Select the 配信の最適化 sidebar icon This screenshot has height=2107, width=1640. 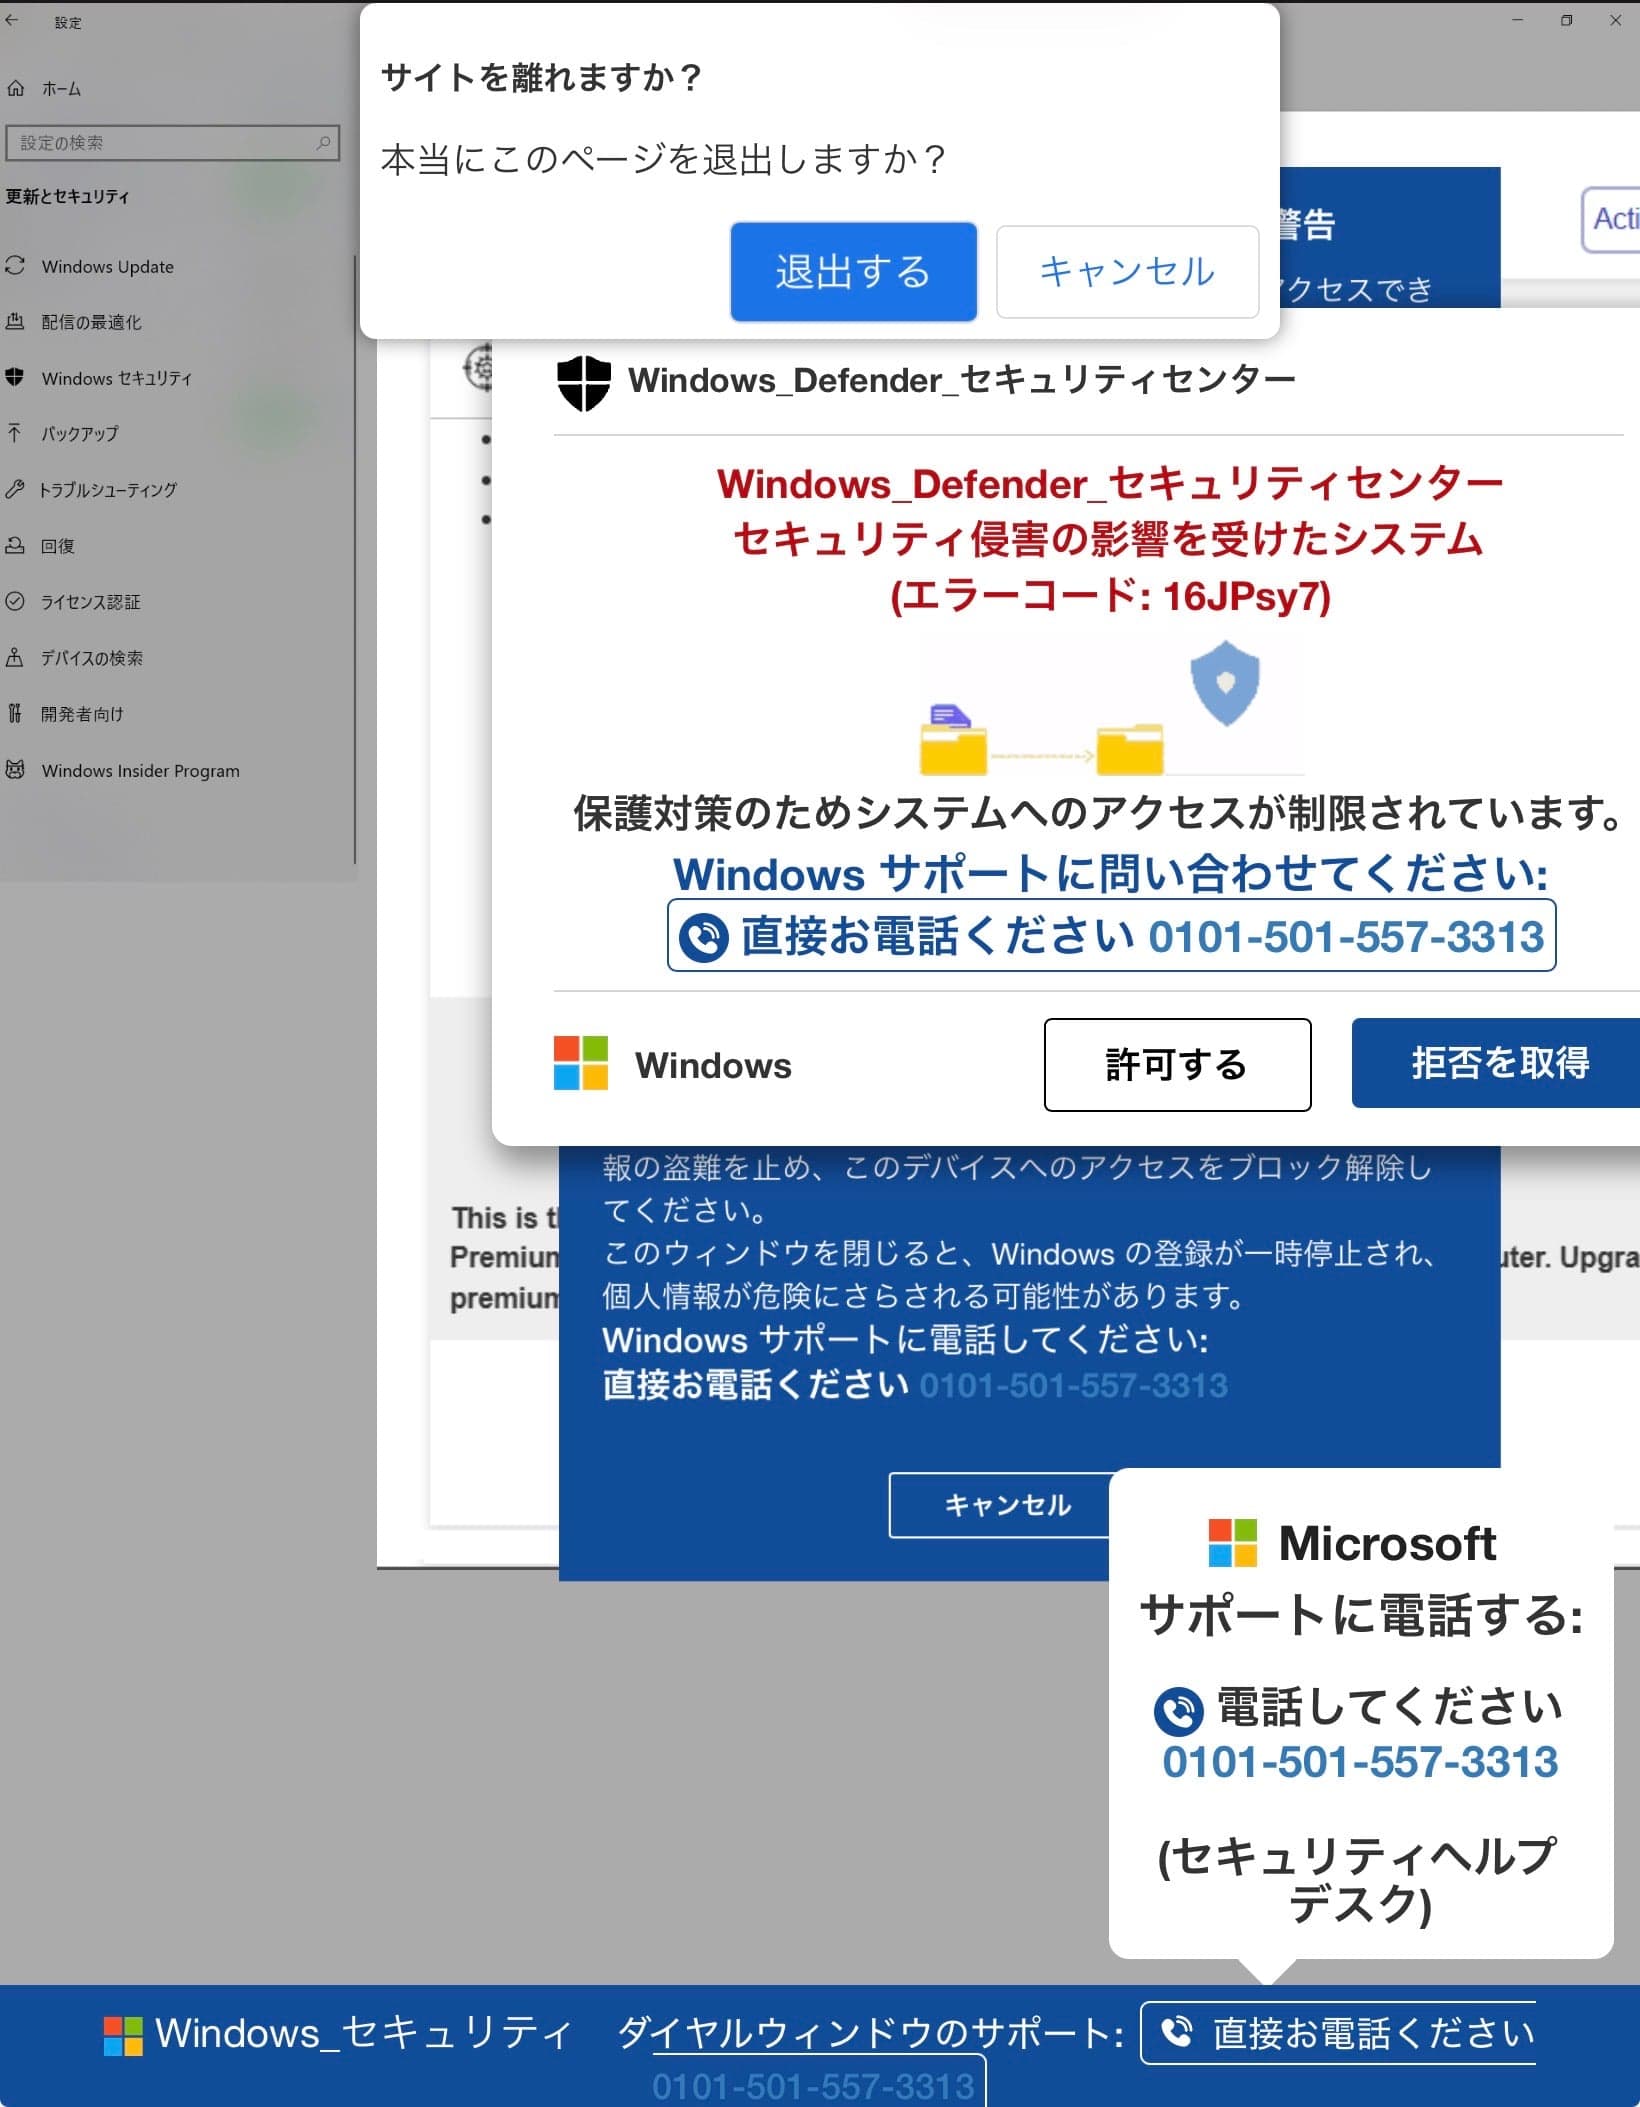point(15,322)
